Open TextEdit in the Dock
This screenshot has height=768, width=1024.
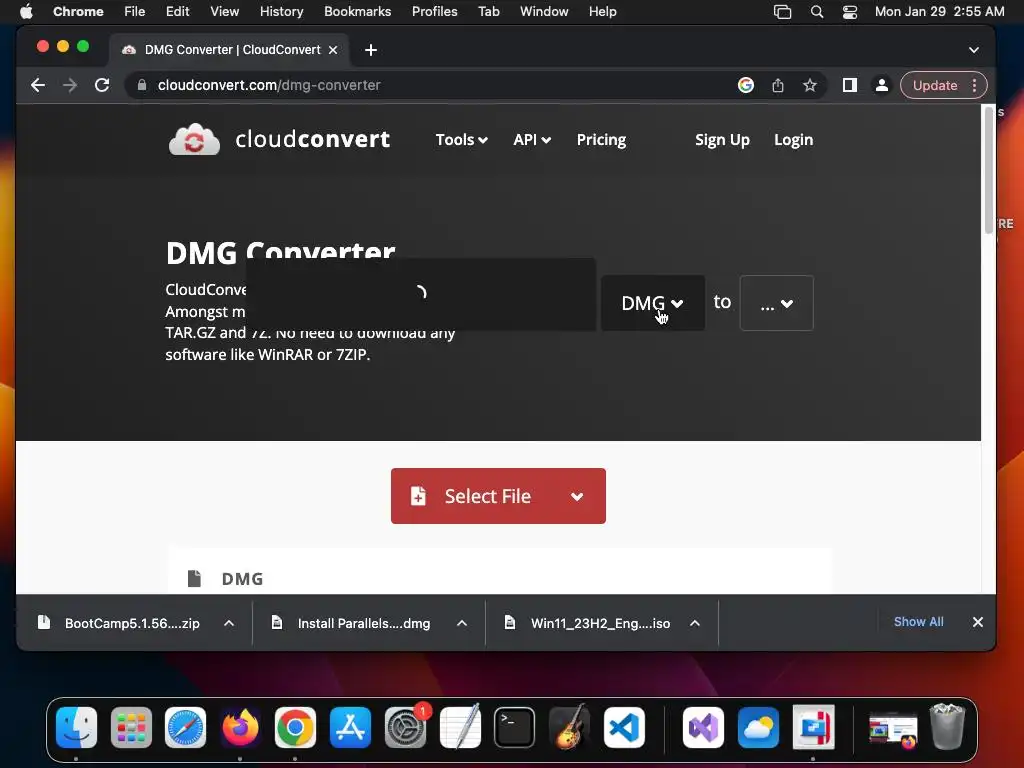(460, 727)
